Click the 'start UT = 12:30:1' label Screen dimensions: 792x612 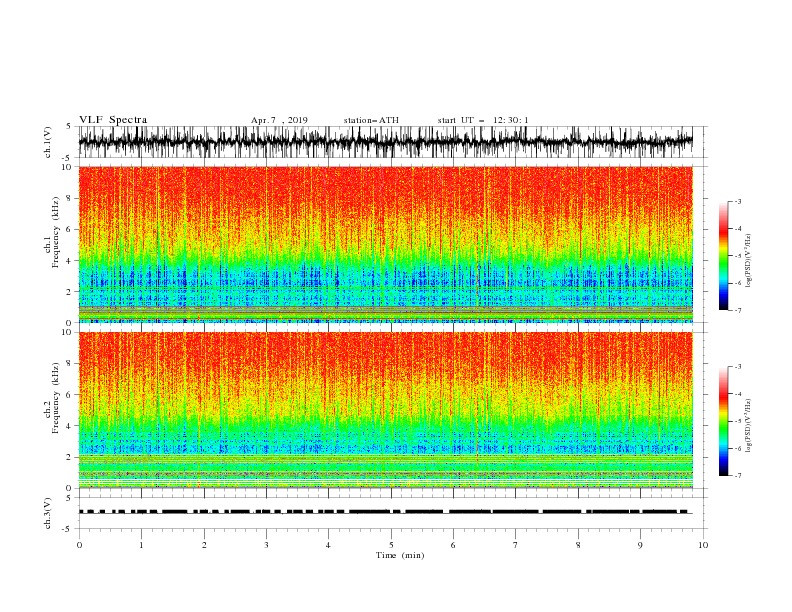[483, 120]
